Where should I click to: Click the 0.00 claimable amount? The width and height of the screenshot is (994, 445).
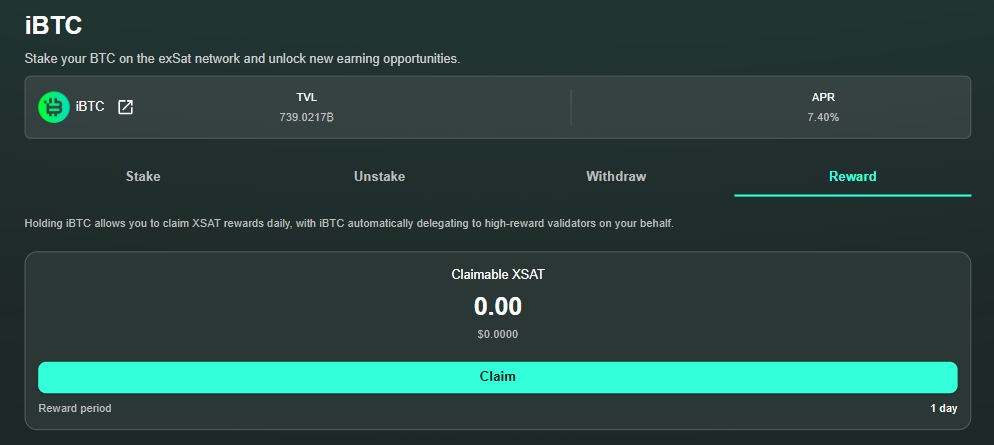[x=497, y=307]
